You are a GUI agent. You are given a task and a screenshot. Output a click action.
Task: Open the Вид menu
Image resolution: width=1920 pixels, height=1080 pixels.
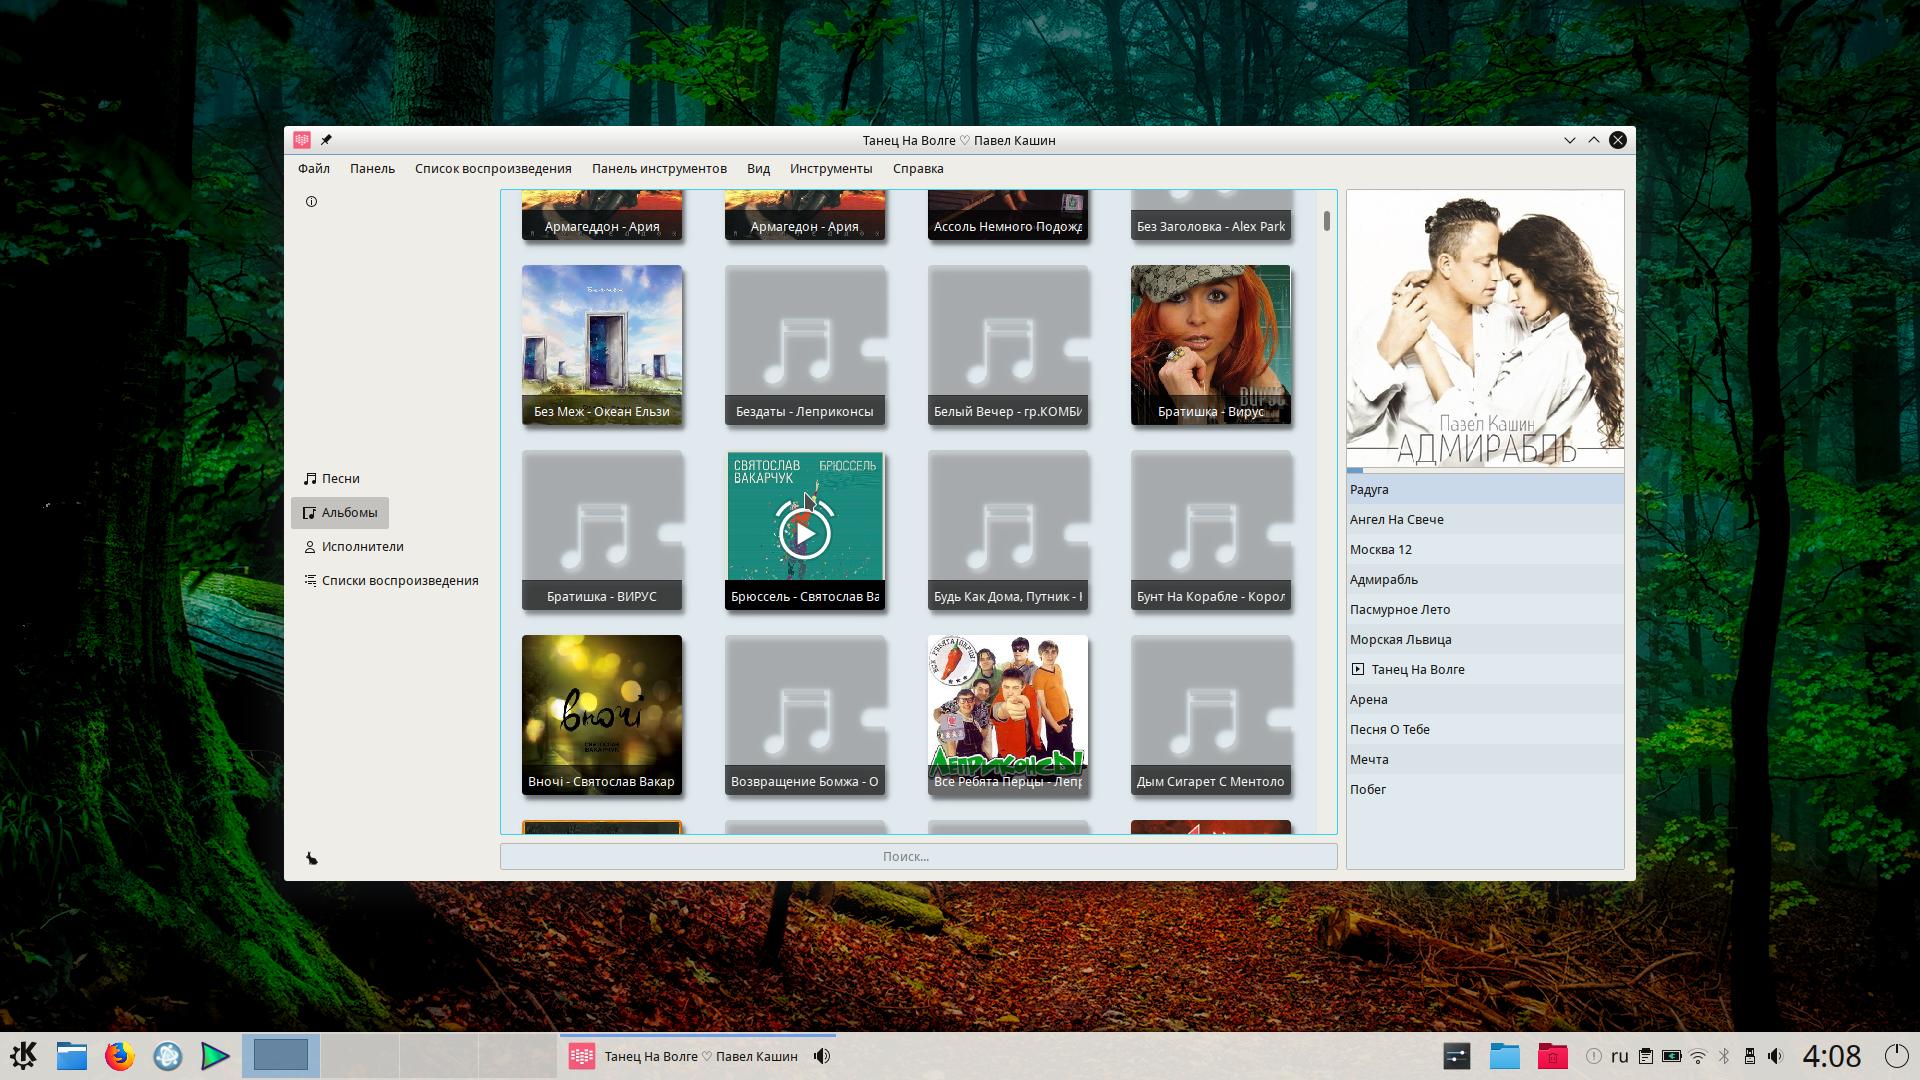(758, 169)
